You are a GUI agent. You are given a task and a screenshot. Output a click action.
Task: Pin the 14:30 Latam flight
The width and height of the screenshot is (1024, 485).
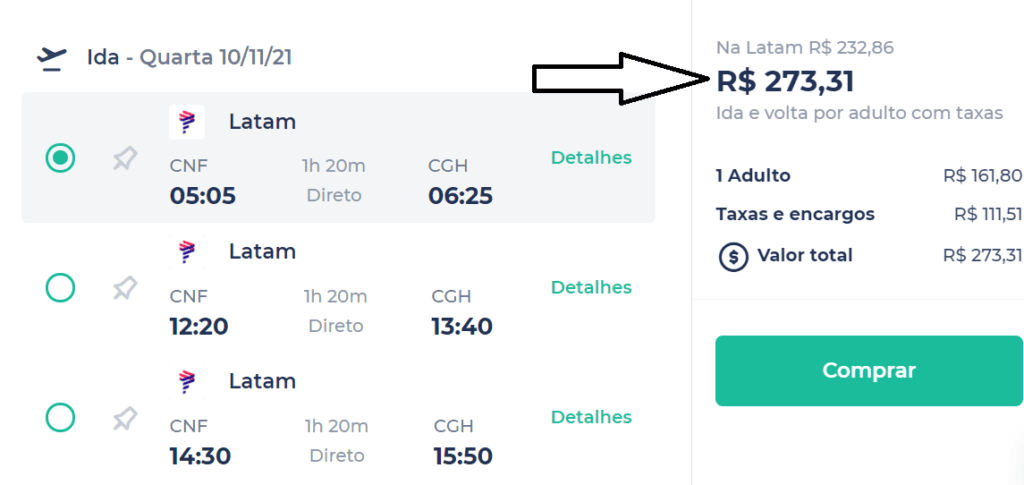point(124,418)
